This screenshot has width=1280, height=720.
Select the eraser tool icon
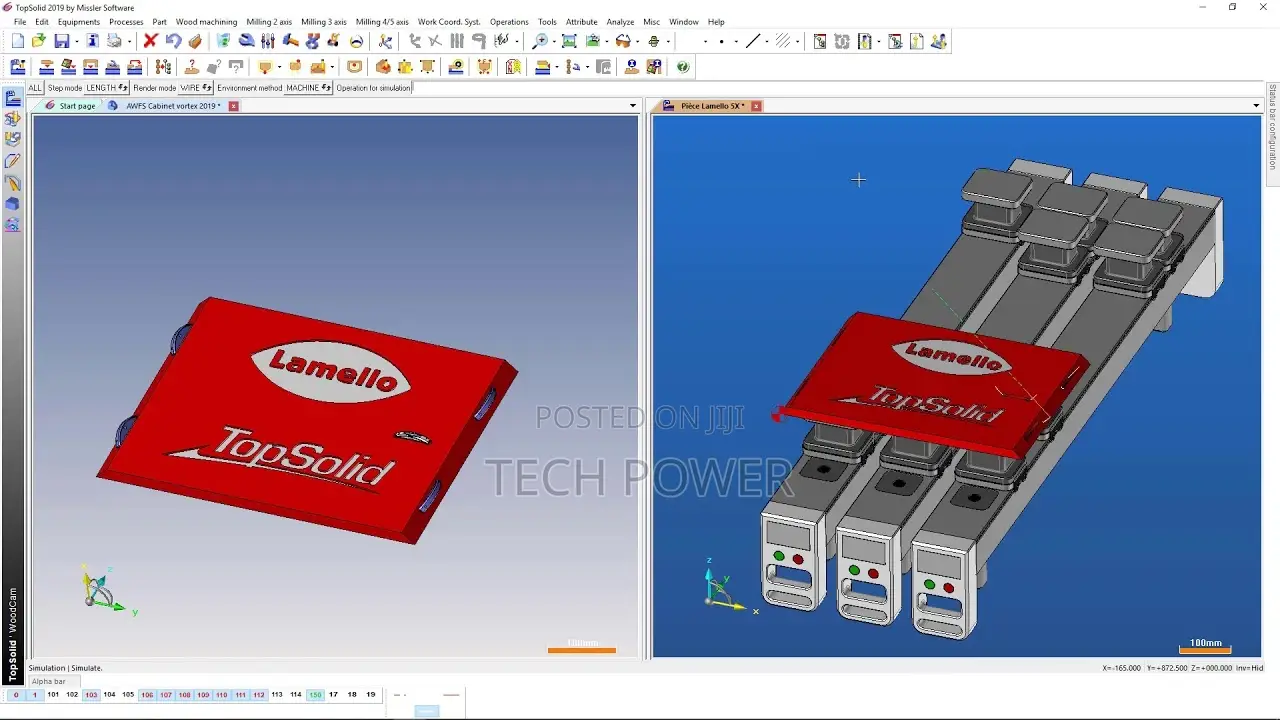pos(195,41)
